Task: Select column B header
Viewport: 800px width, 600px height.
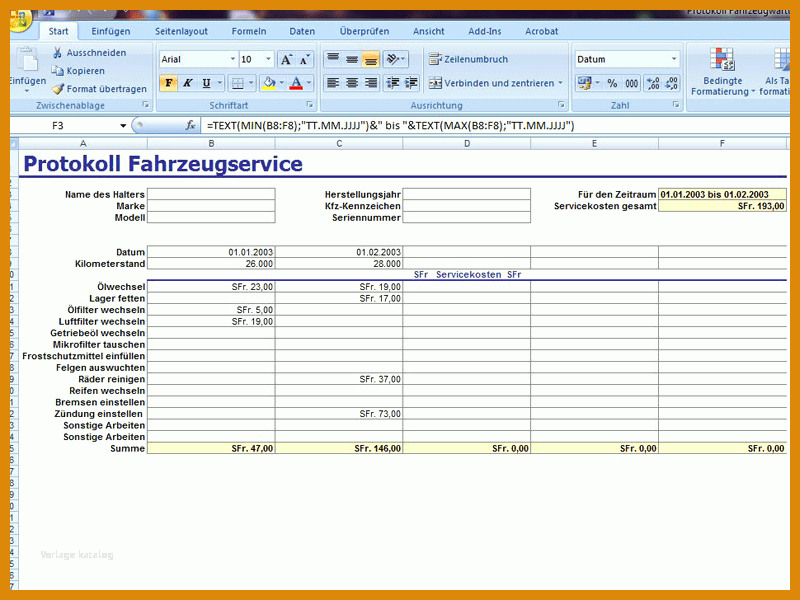Action: point(211,144)
